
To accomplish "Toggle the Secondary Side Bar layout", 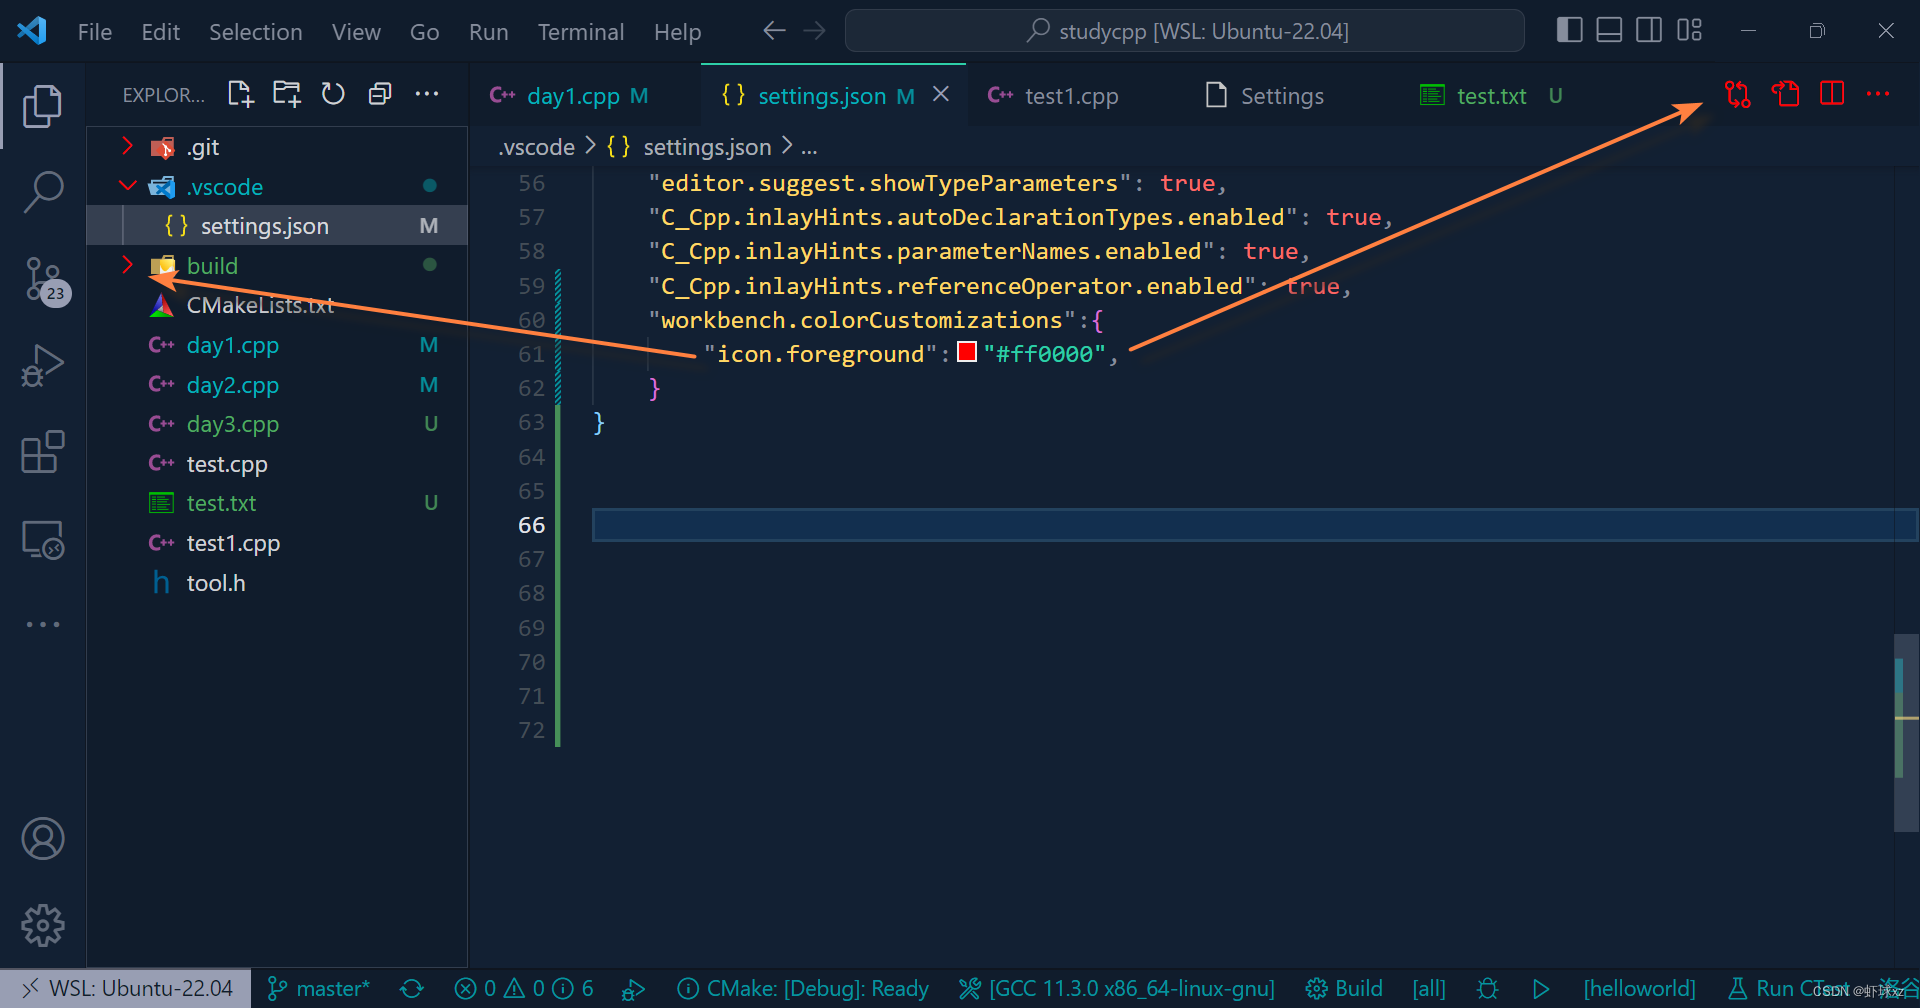I will (x=1649, y=31).
